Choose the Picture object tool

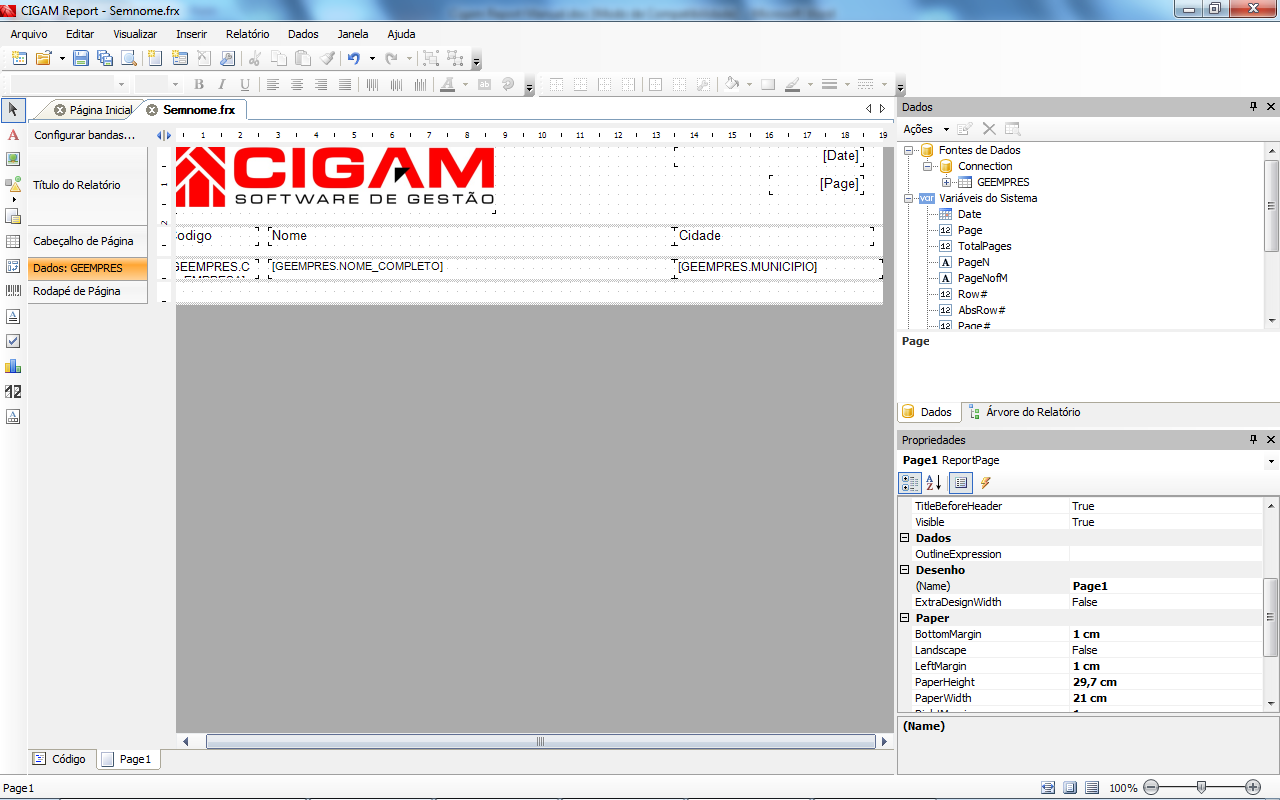[13, 159]
